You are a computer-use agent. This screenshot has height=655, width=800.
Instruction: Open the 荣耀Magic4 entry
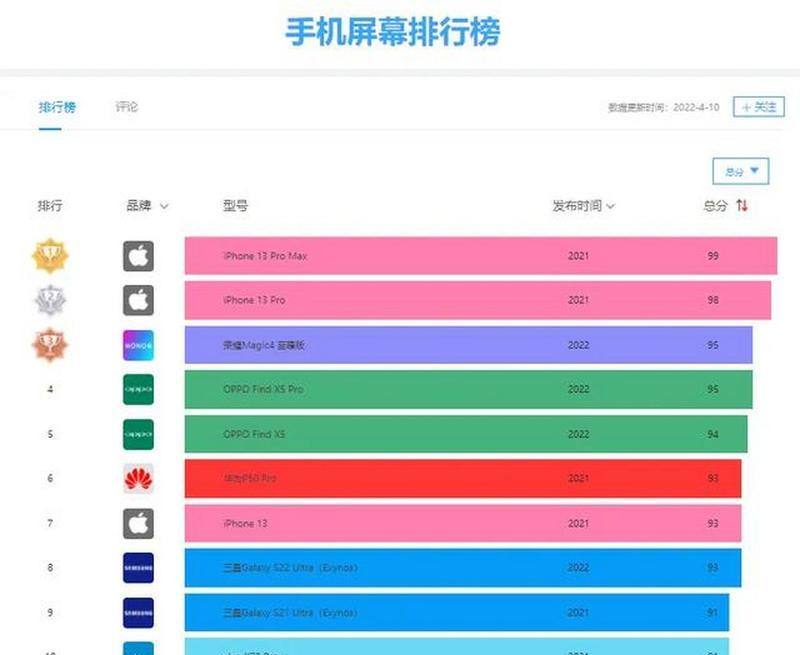point(468,345)
